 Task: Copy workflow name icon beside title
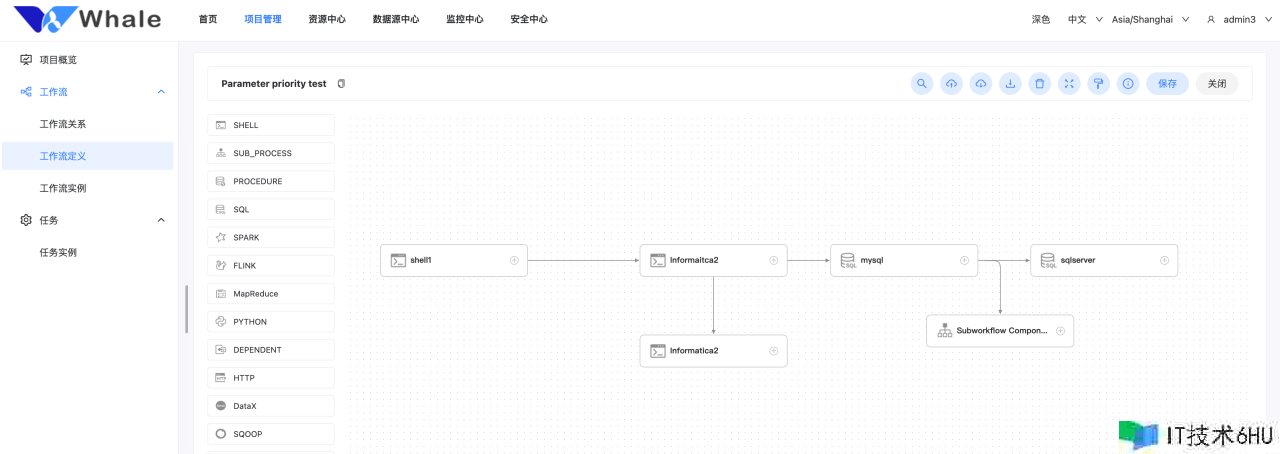point(341,84)
